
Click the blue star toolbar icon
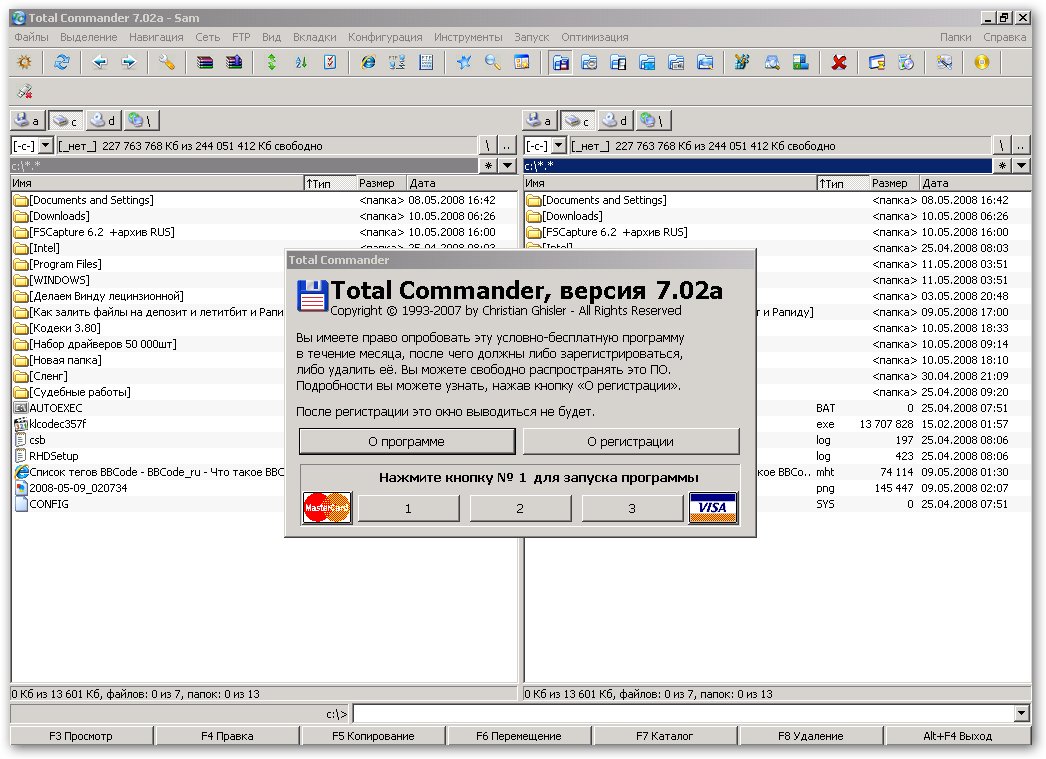tap(464, 63)
